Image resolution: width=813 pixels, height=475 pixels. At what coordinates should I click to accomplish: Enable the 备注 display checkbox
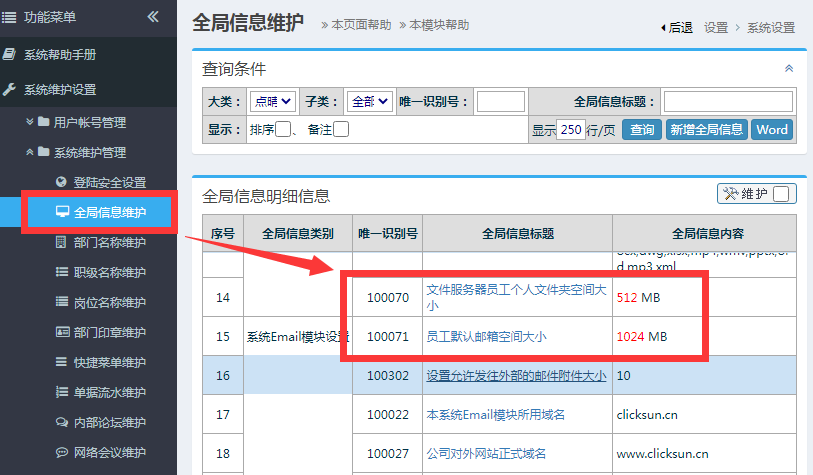(341, 129)
